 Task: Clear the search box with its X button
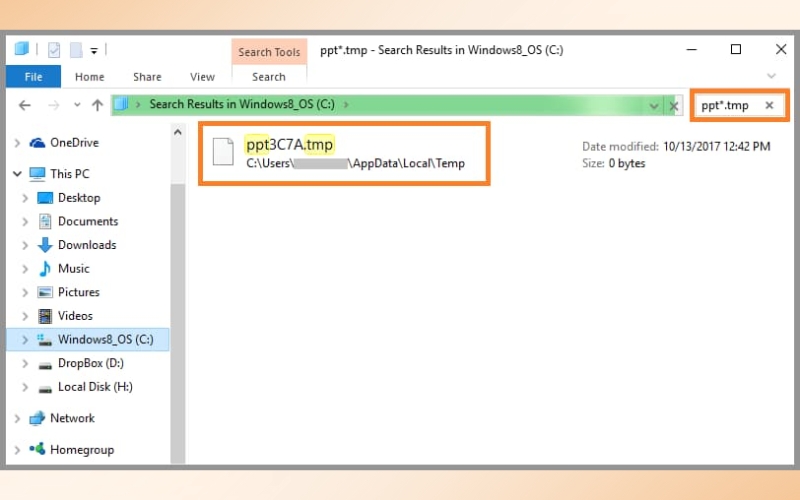pyautogui.click(x=769, y=105)
